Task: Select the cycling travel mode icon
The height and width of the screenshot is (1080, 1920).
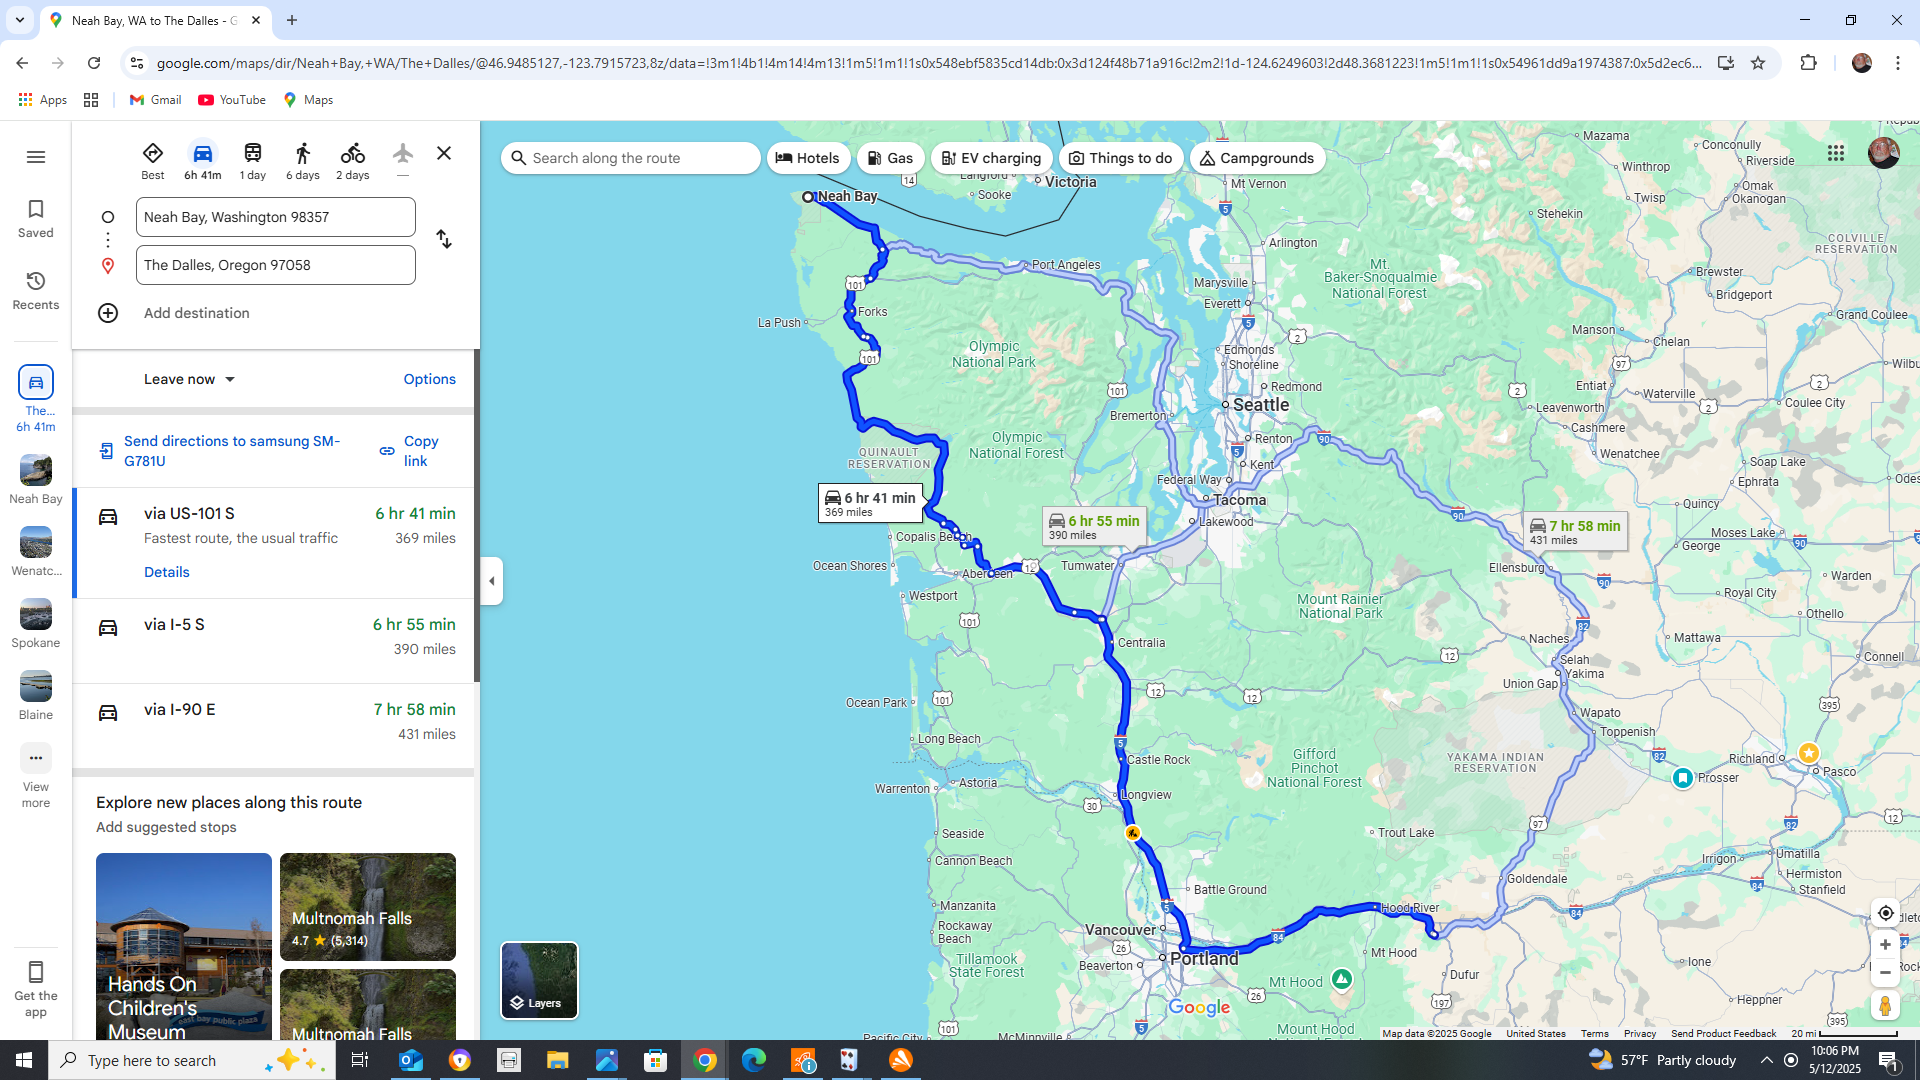Action: coord(352,154)
